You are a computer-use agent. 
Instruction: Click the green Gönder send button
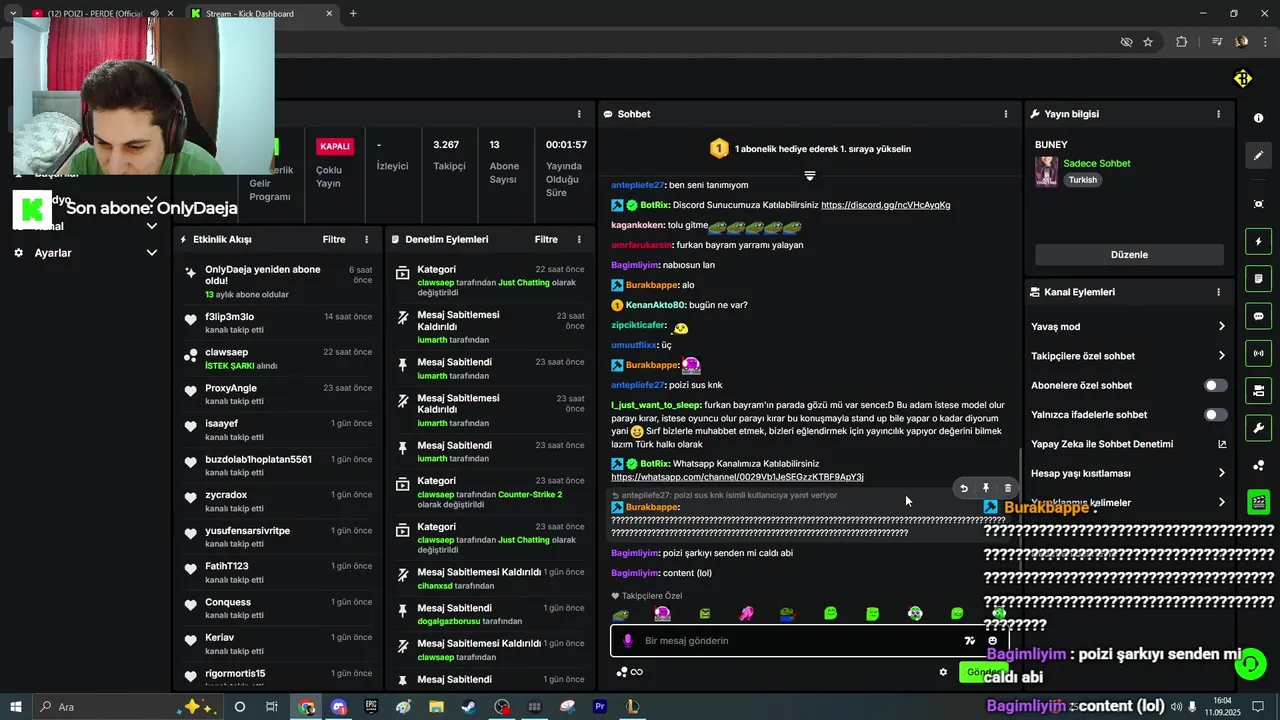pos(982,672)
